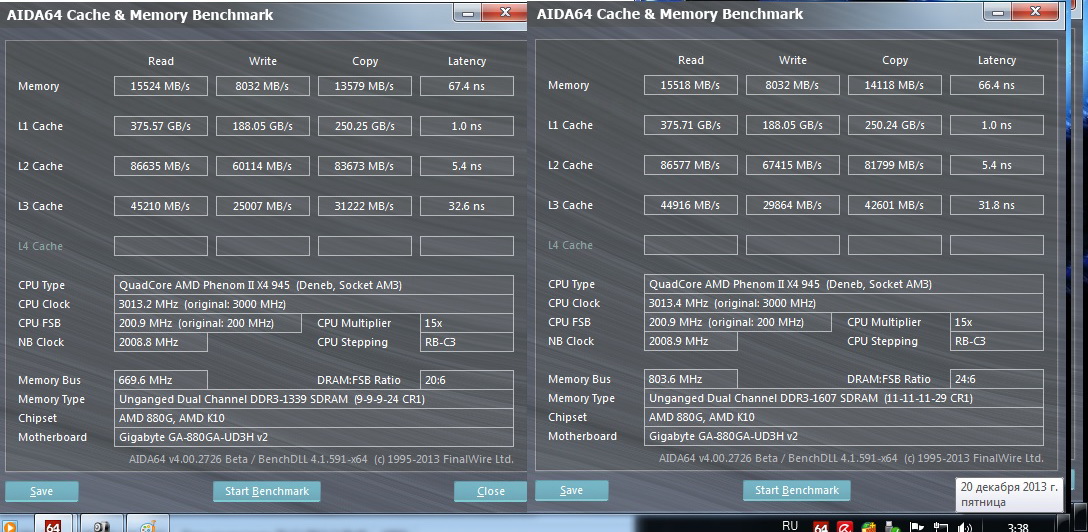
Task: Click the Latency column header in left window
Action: [466, 61]
